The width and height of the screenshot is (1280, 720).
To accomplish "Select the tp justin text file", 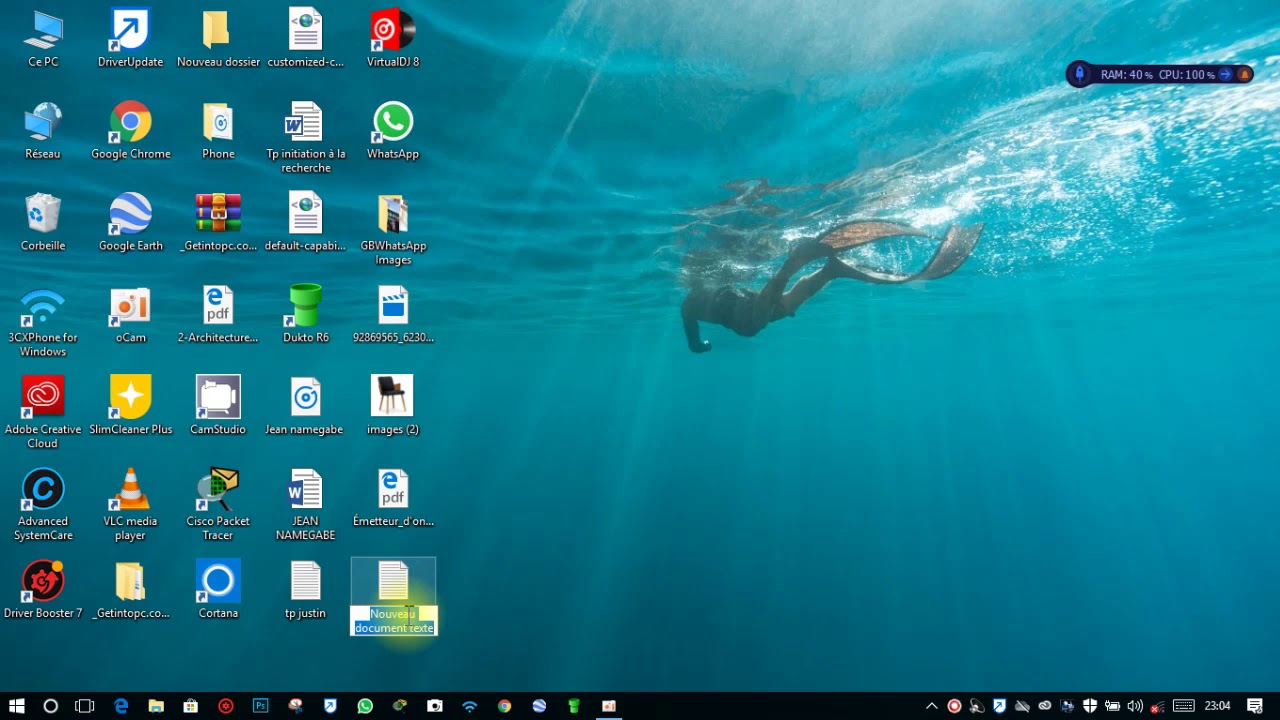I will [306, 591].
